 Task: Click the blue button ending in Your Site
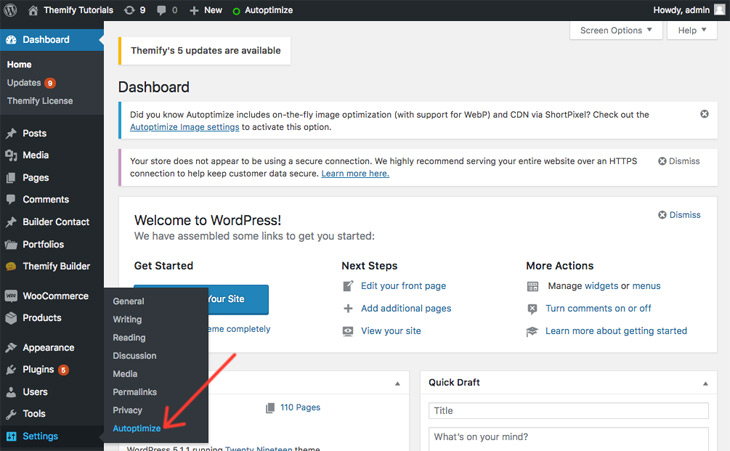(x=201, y=299)
